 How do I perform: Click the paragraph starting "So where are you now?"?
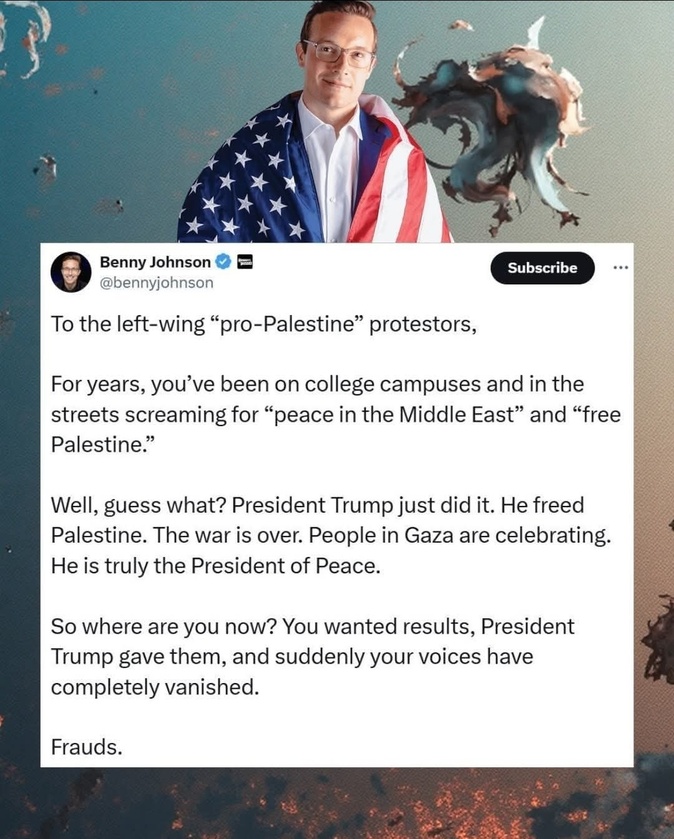point(313,657)
